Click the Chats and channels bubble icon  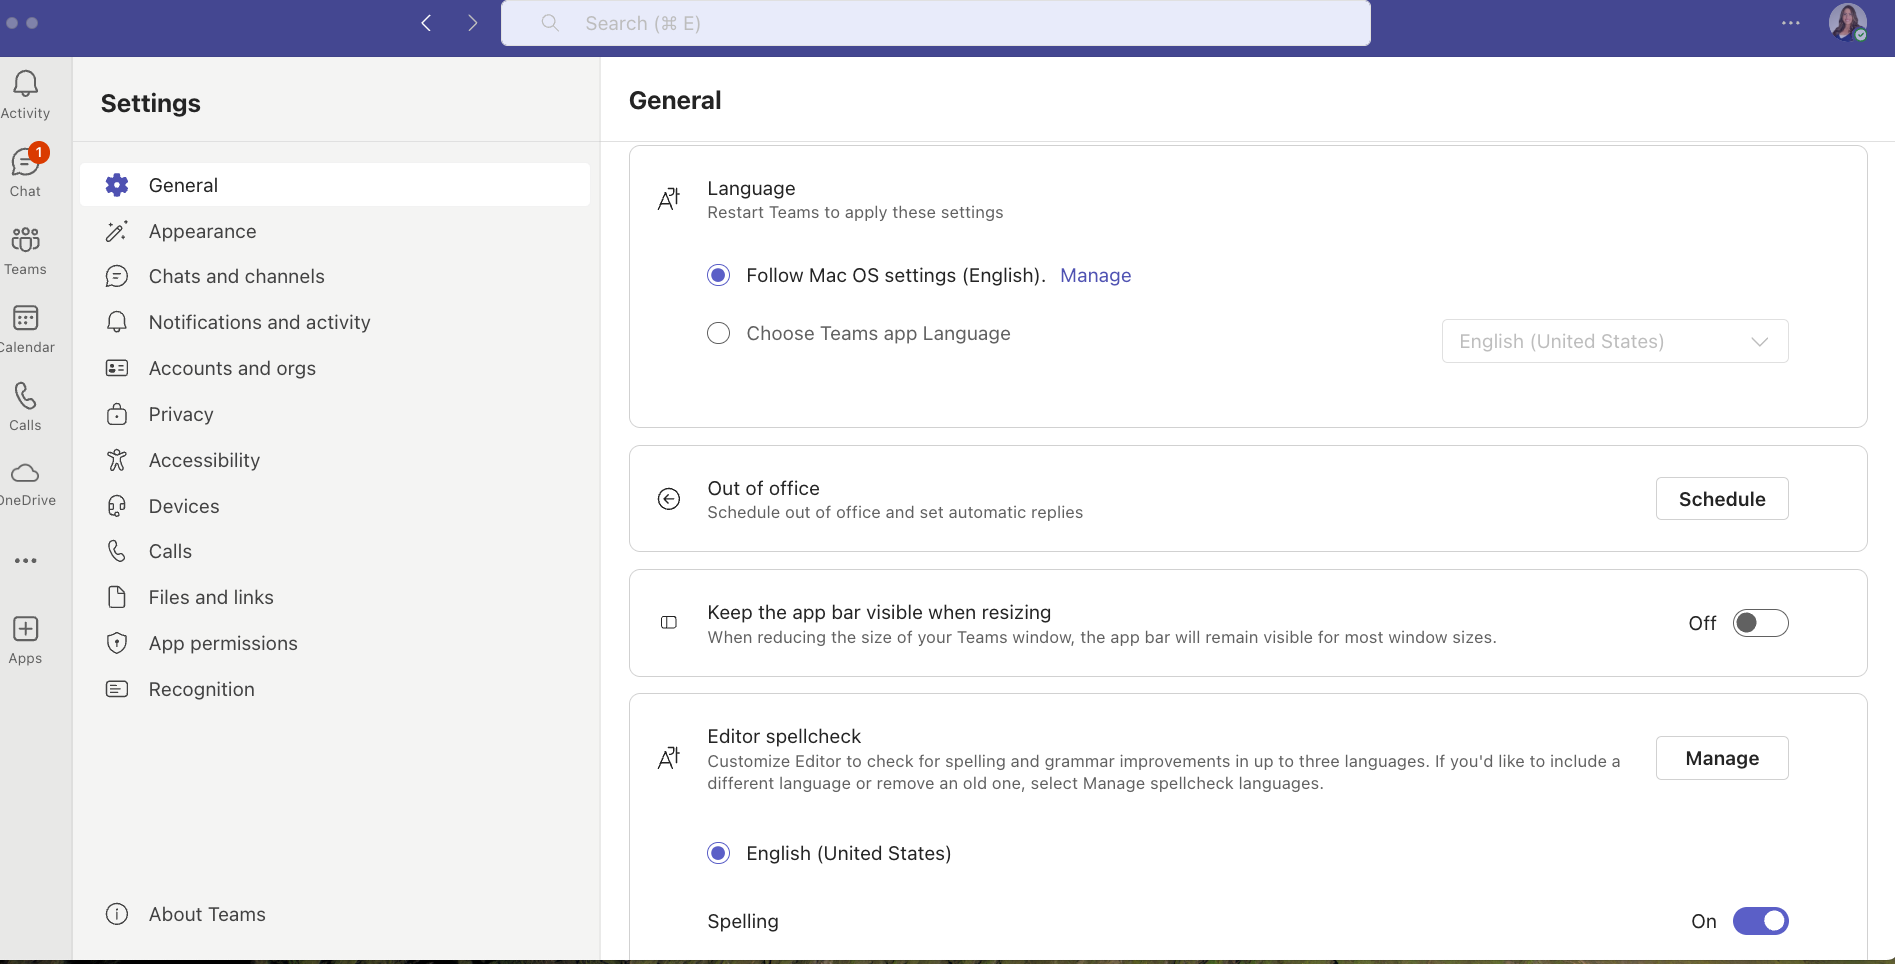117,276
